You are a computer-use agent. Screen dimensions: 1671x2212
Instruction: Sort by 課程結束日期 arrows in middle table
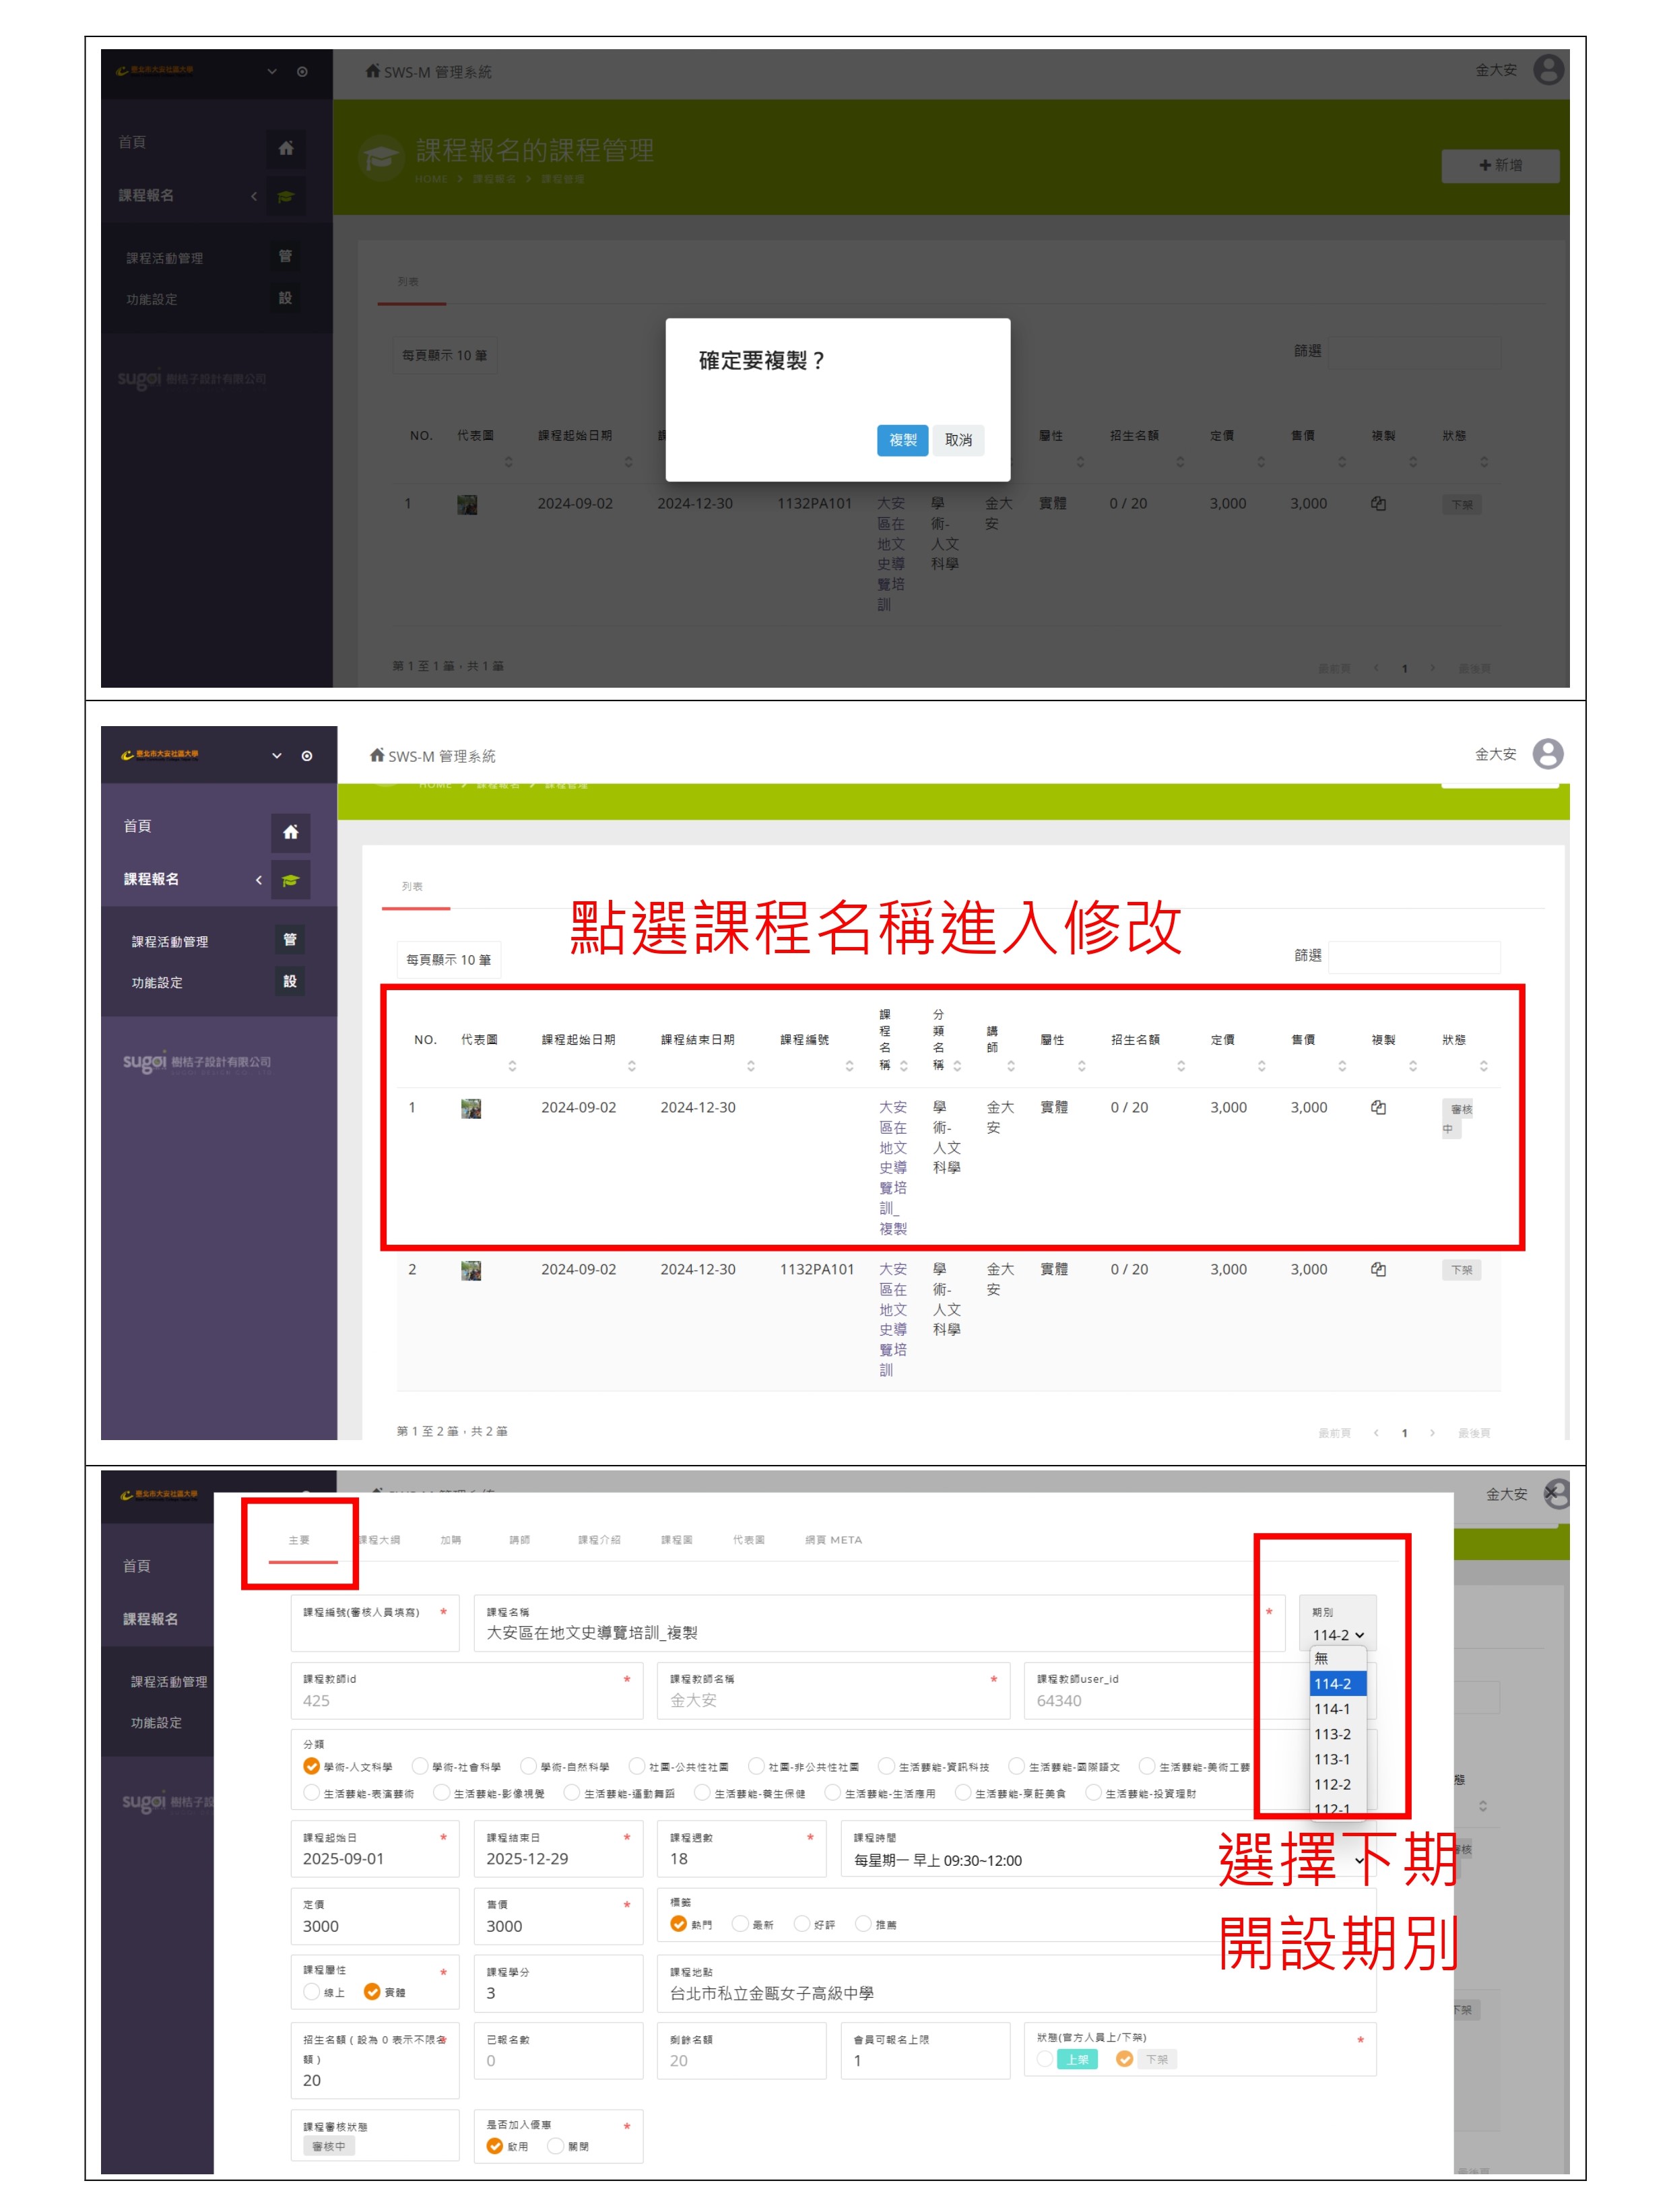[x=751, y=1066]
